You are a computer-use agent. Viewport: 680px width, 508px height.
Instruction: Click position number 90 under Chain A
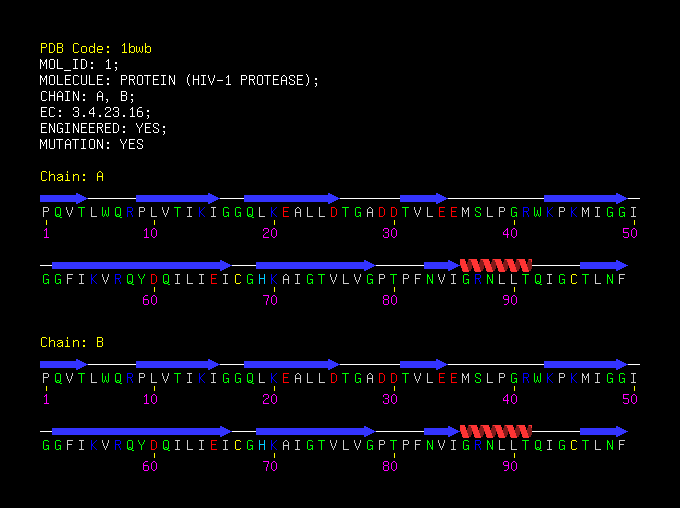510,300
